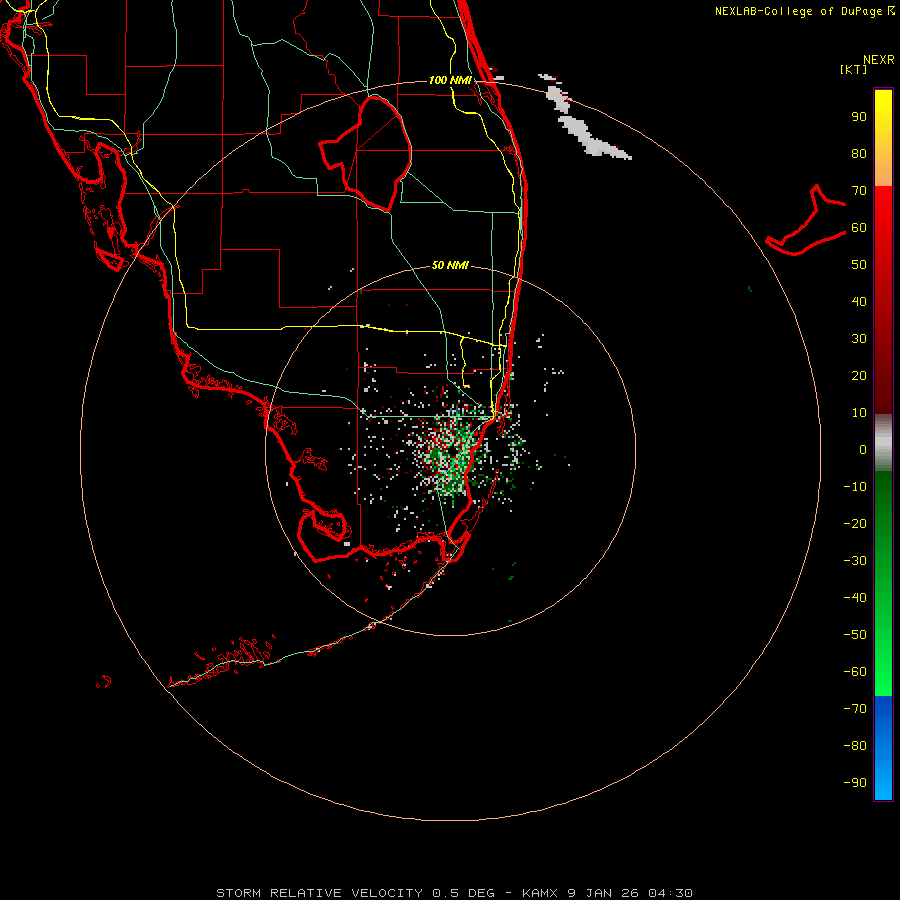This screenshot has height=900, width=900.
Task: Click the NEXR label above the color bar
Action: (879, 60)
